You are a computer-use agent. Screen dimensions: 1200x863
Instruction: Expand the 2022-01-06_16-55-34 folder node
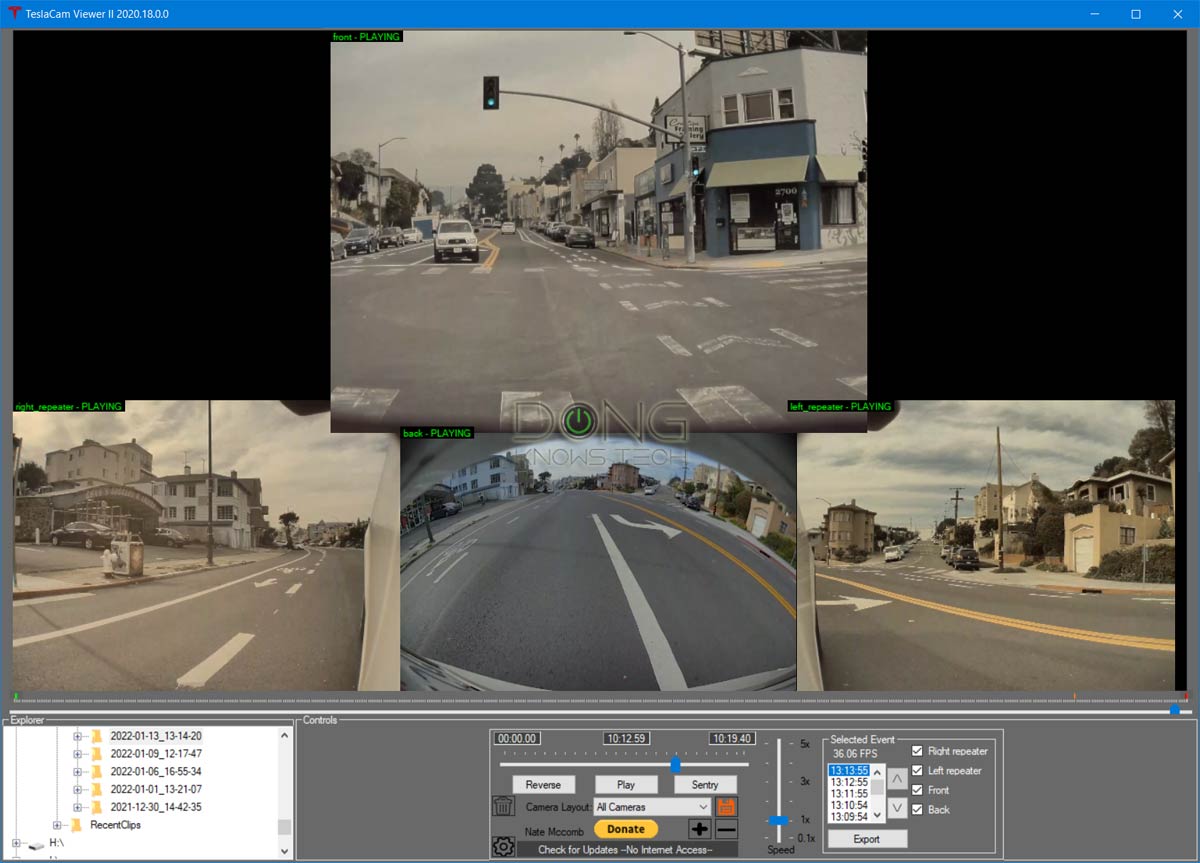pyautogui.click(x=77, y=772)
